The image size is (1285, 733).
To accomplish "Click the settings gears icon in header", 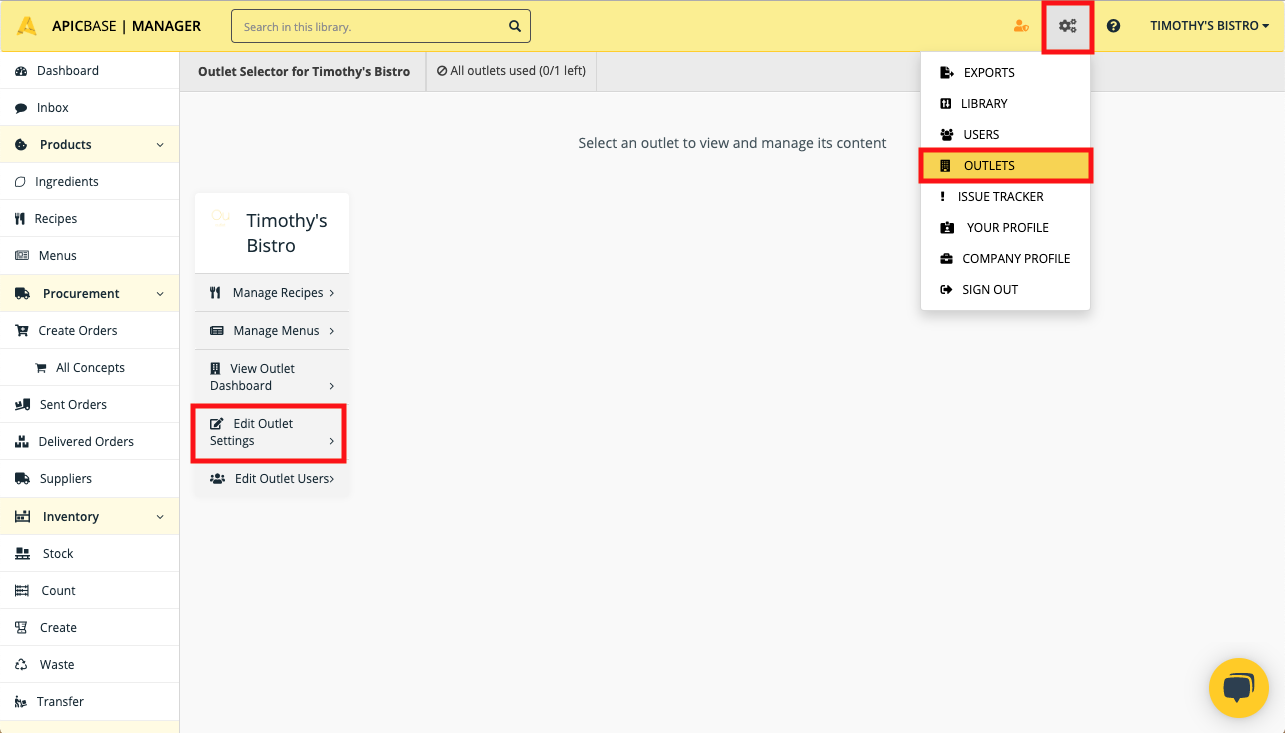I will tap(1067, 26).
